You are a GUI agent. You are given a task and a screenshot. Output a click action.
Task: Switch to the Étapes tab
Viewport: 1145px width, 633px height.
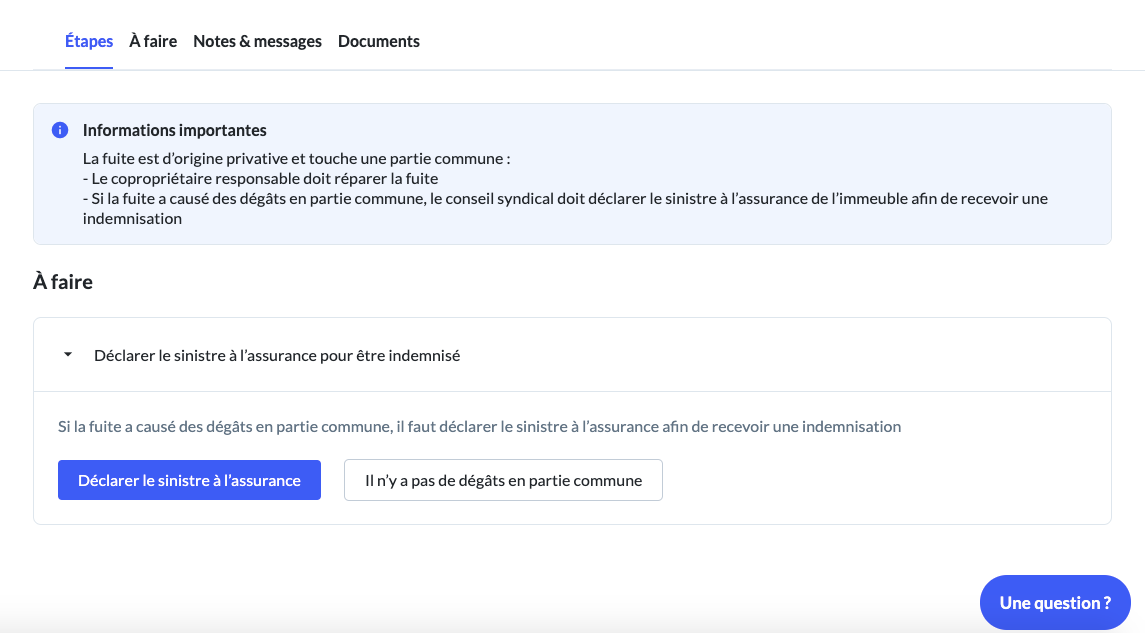[x=88, y=42]
